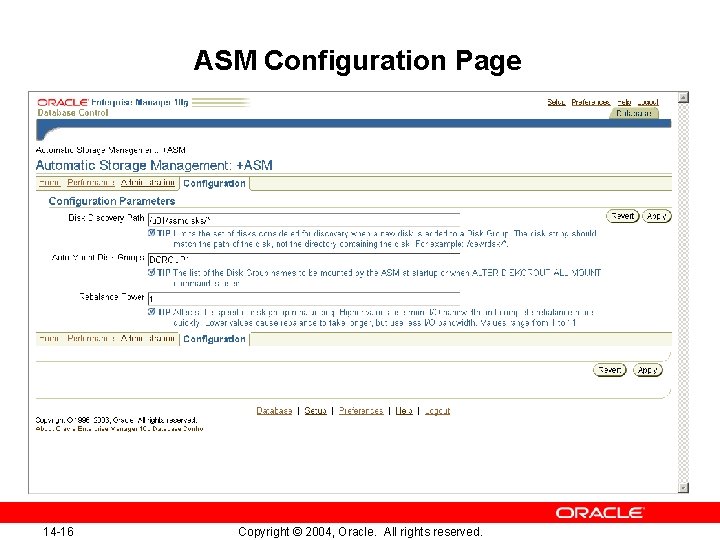Open Help link in footer

click(x=404, y=411)
